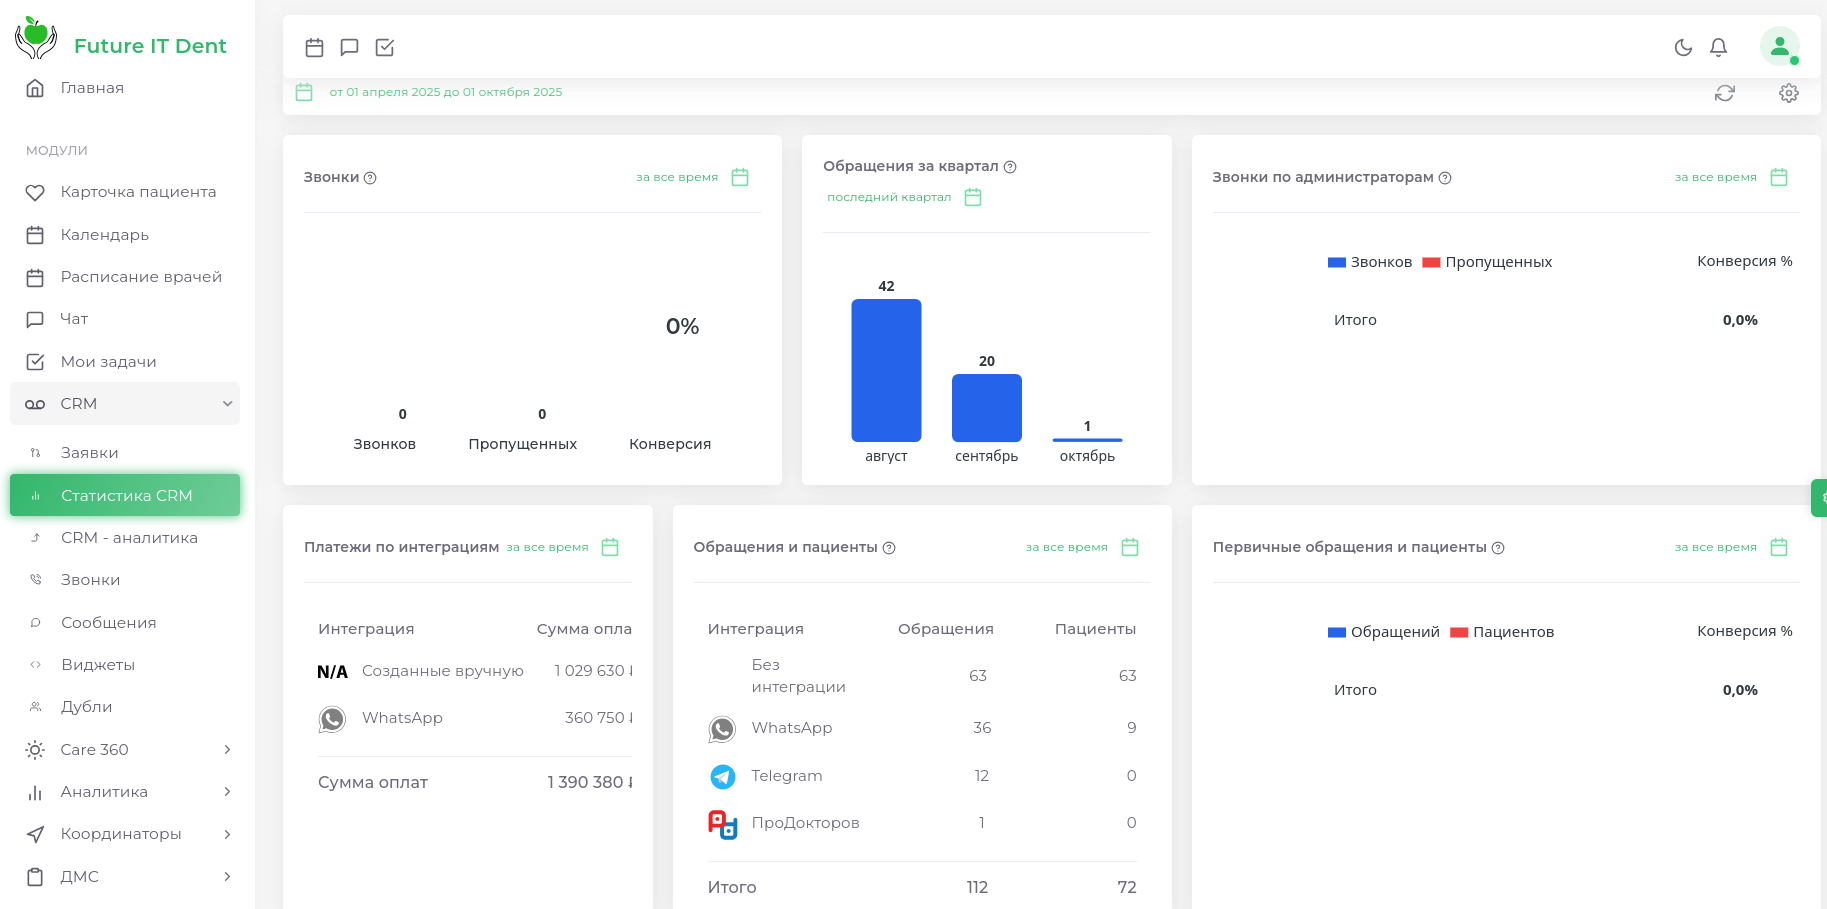
Task: Open the user profile avatar
Action: [x=1779, y=46]
